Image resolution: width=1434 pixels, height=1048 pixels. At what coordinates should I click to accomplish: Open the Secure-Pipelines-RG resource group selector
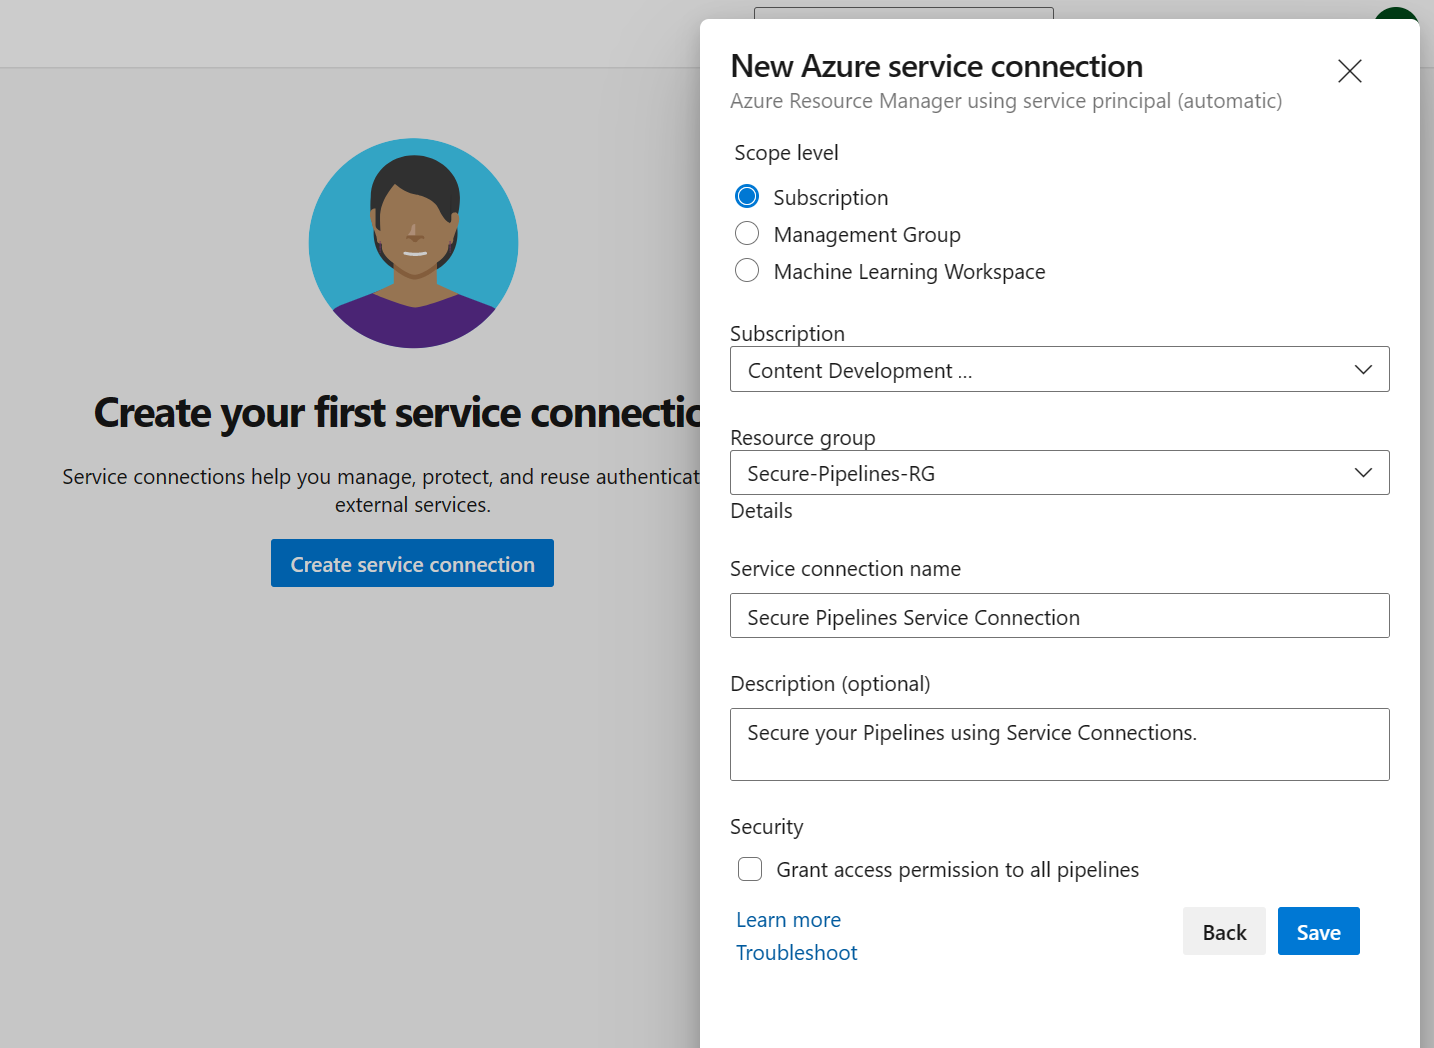pyautogui.click(x=1060, y=472)
